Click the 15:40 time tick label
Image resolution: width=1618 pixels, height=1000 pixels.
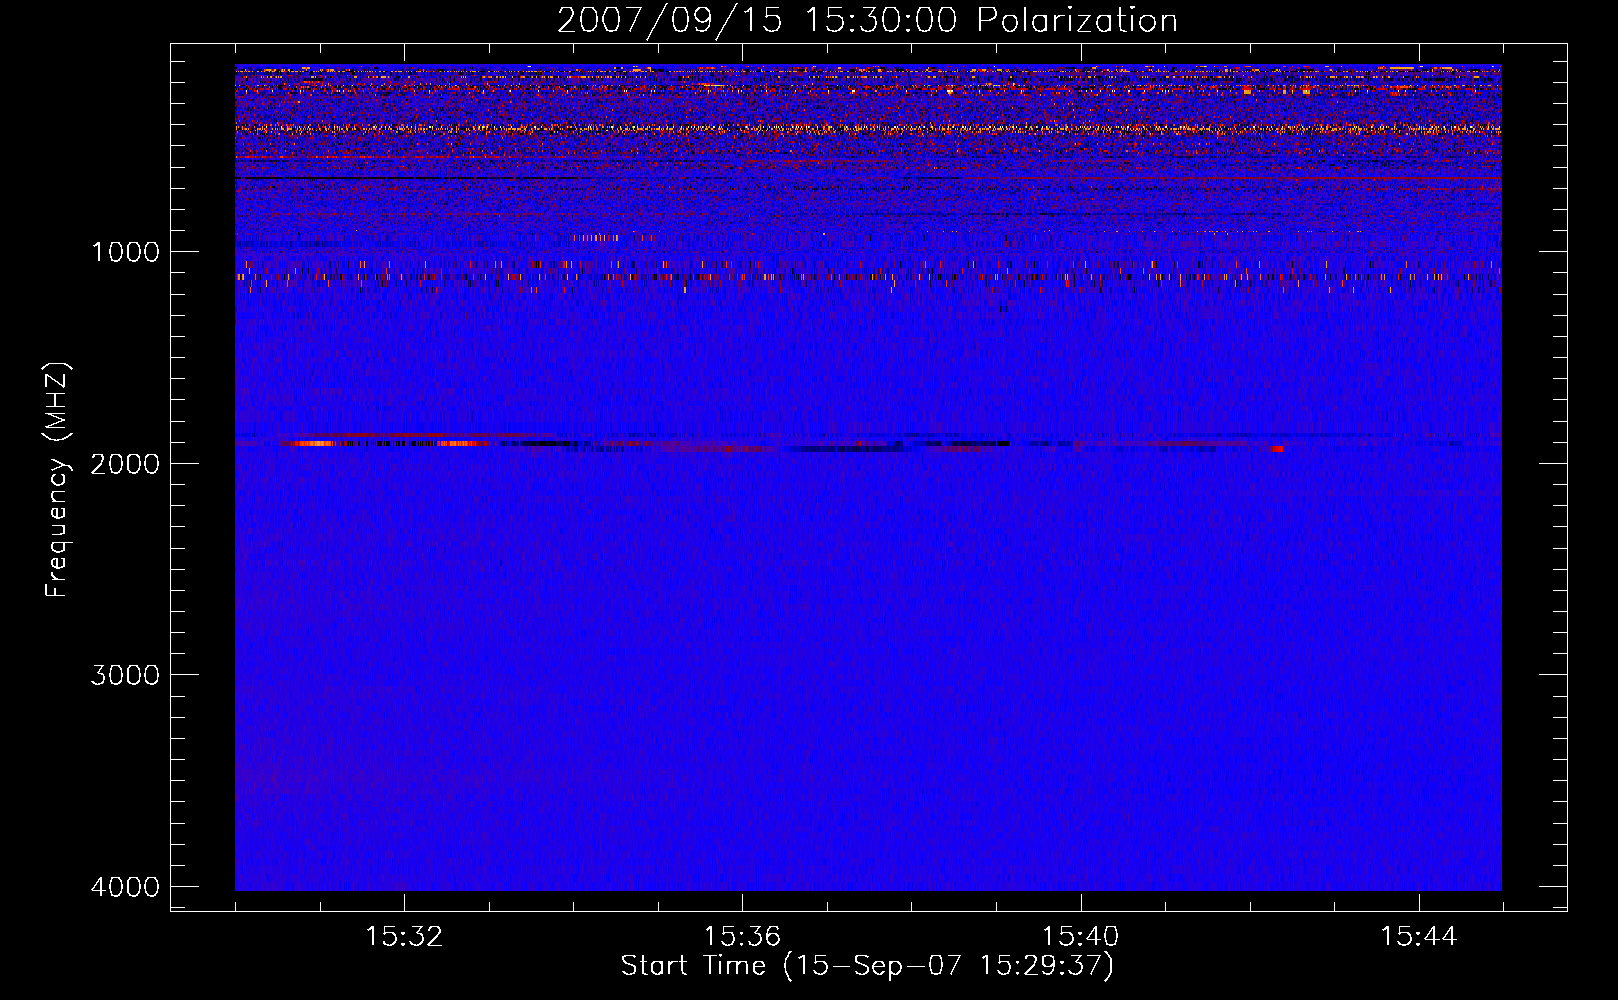point(1080,937)
